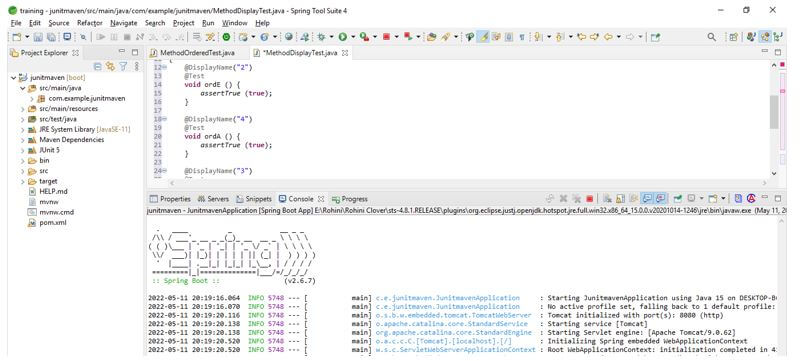802x361 pixels.
Task: Open the Refactor menu
Action: (x=90, y=23)
